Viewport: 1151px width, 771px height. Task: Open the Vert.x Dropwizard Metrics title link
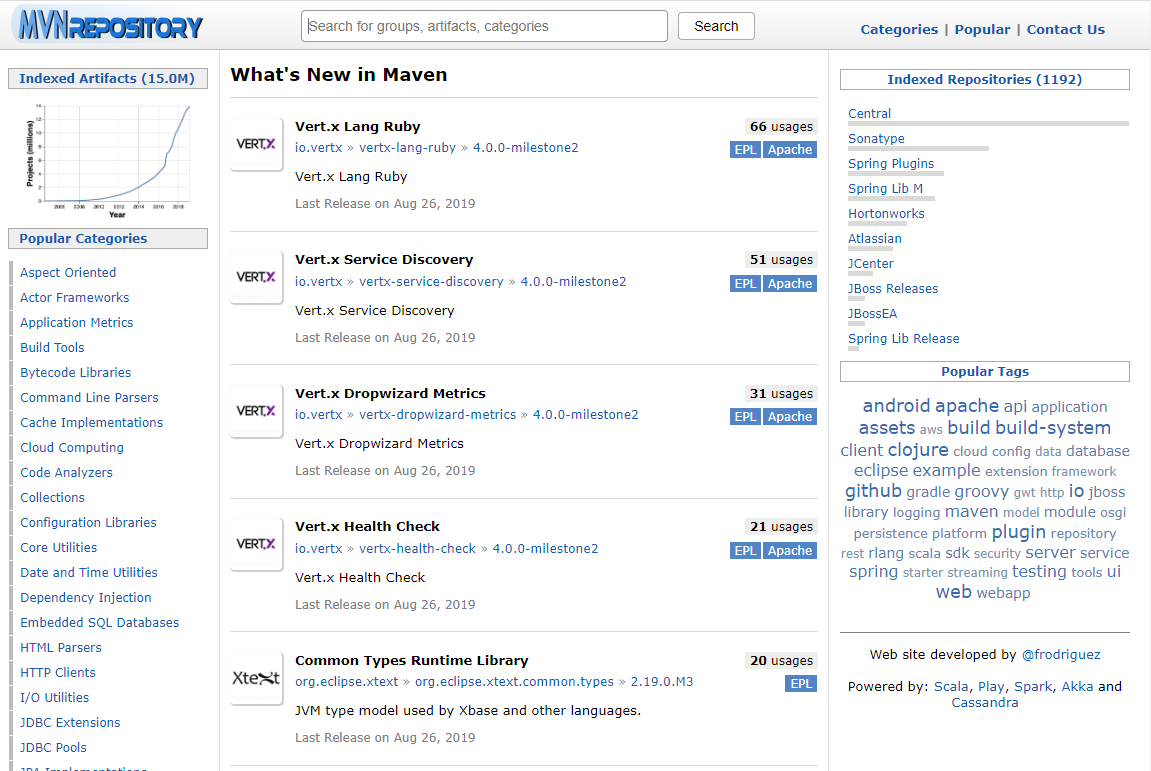click(x=390, y=394)
